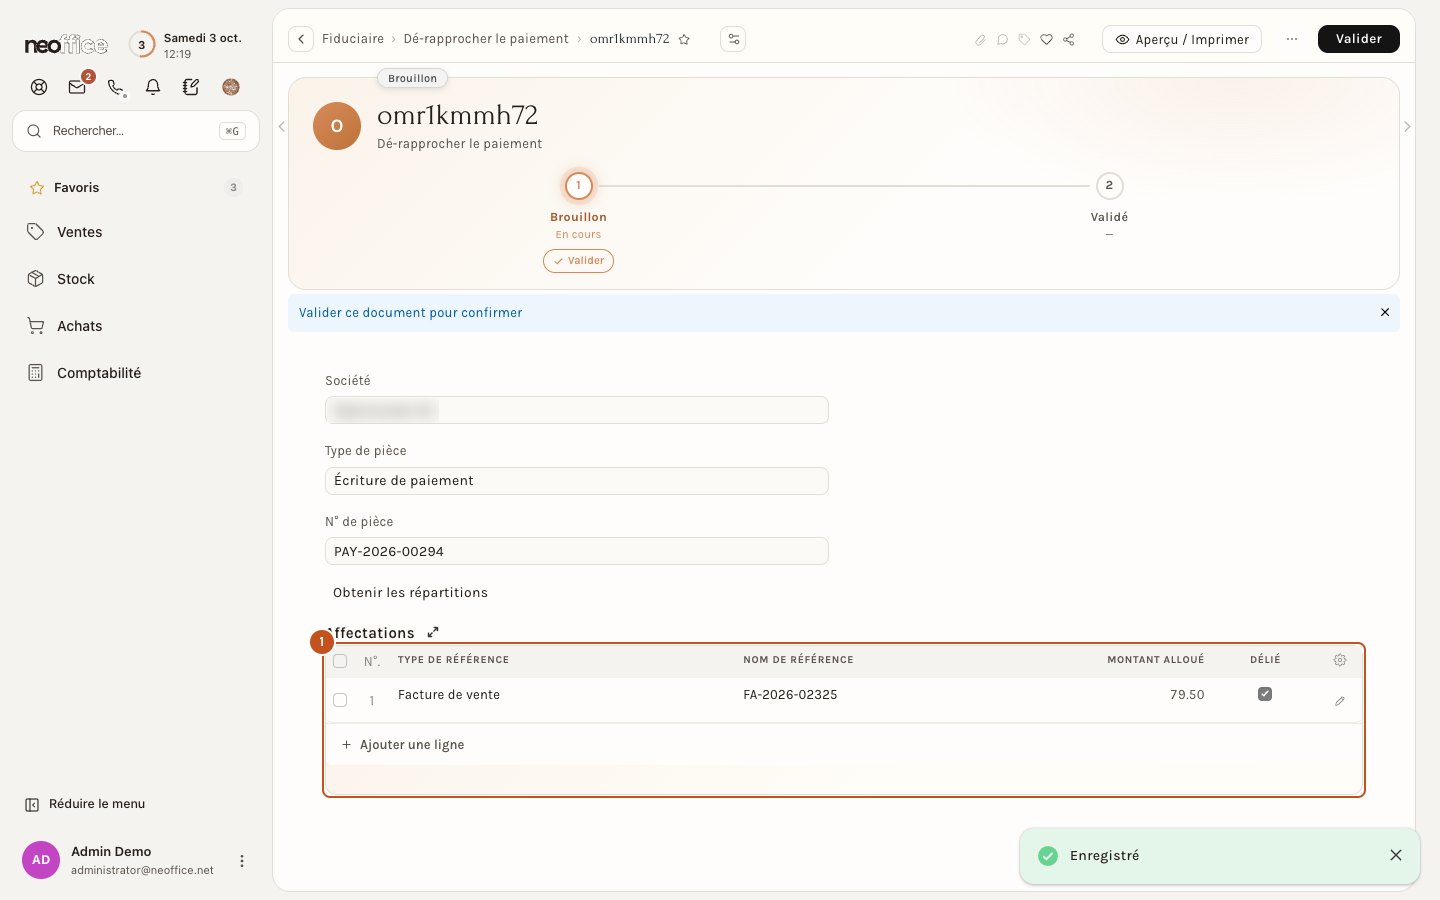Open the mail inbox icon
Image resolution: width=1440 pixels, height=900 pixels.
click(x=77, y=87)
